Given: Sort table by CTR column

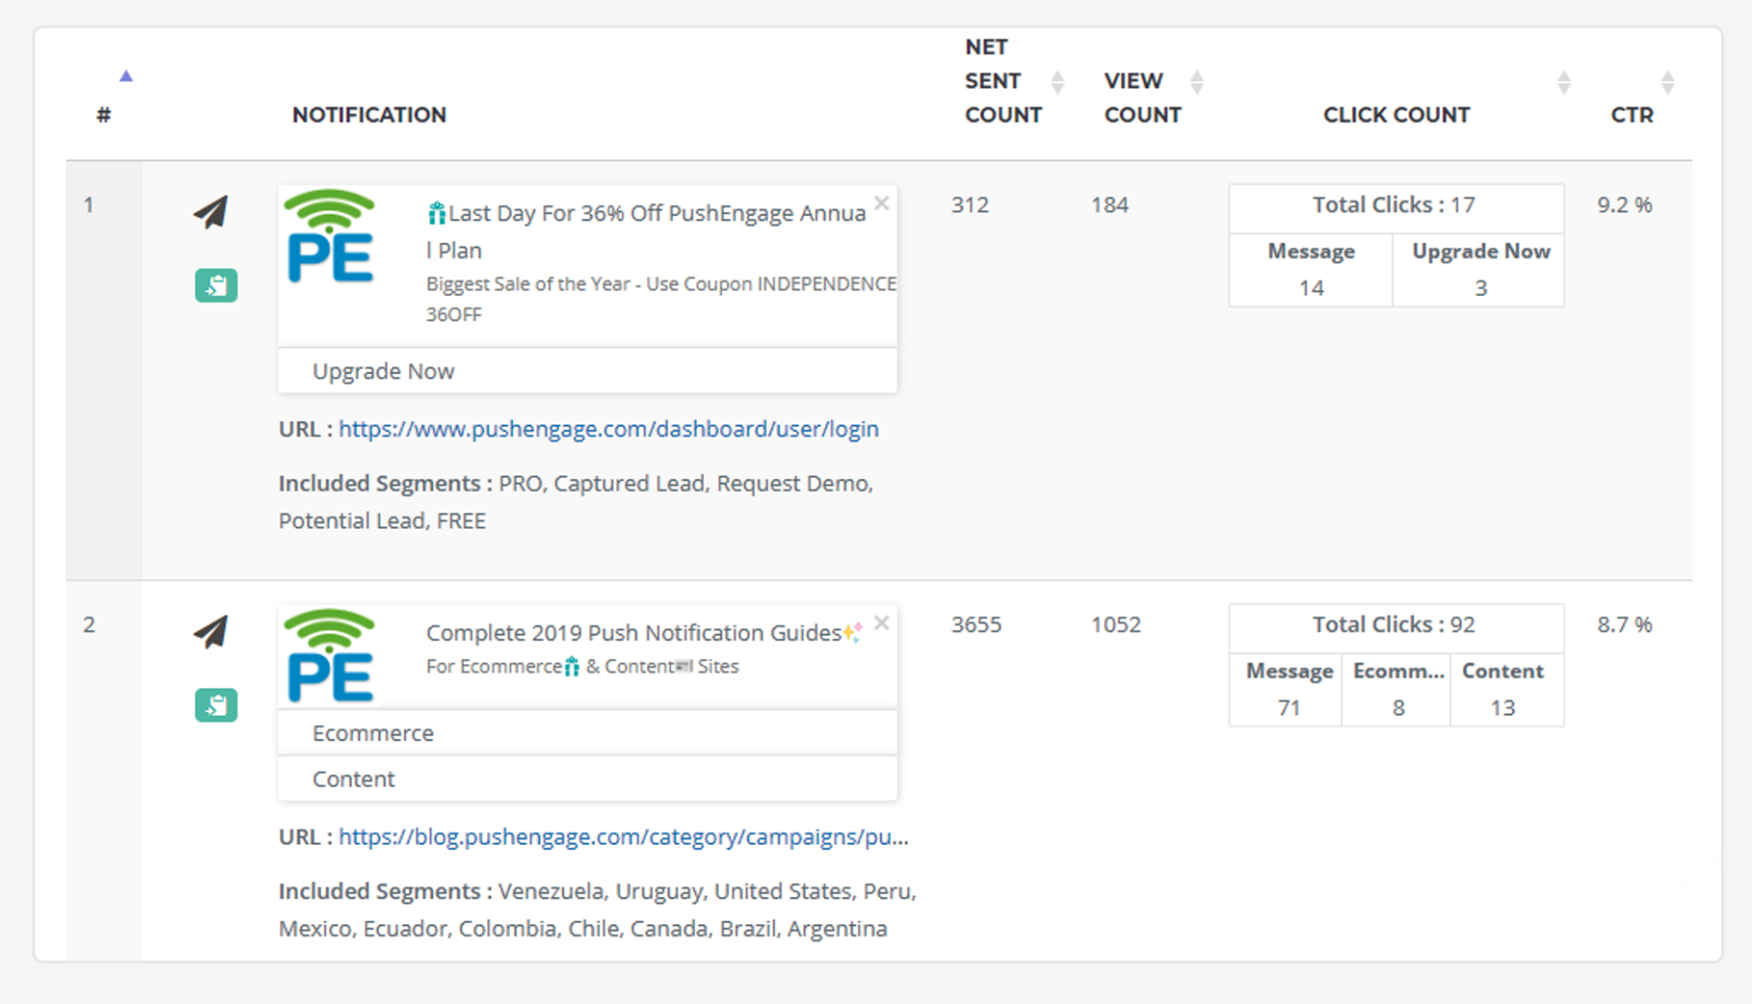Looking at the screenshot, I should coord(1667,82).
